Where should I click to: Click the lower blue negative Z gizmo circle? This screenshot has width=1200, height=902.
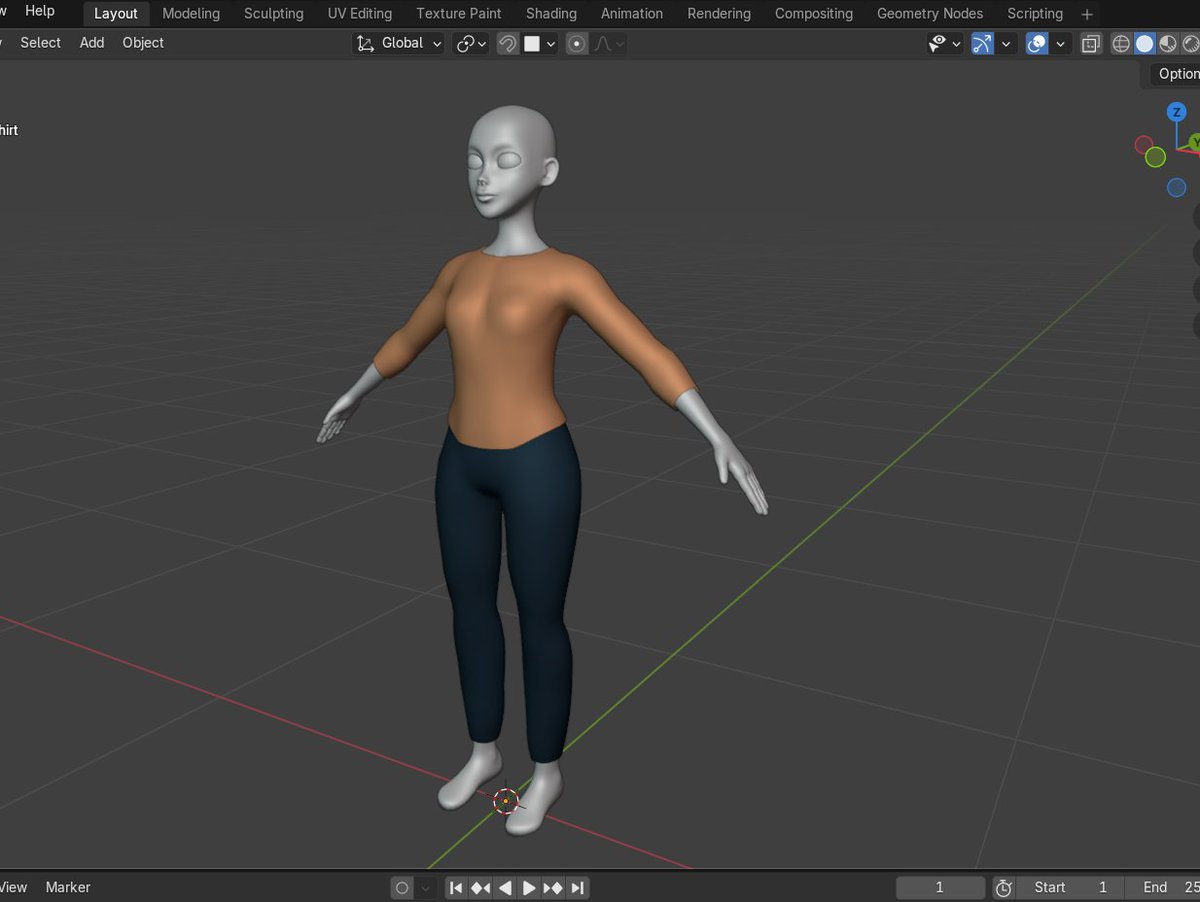[1177, 188]
